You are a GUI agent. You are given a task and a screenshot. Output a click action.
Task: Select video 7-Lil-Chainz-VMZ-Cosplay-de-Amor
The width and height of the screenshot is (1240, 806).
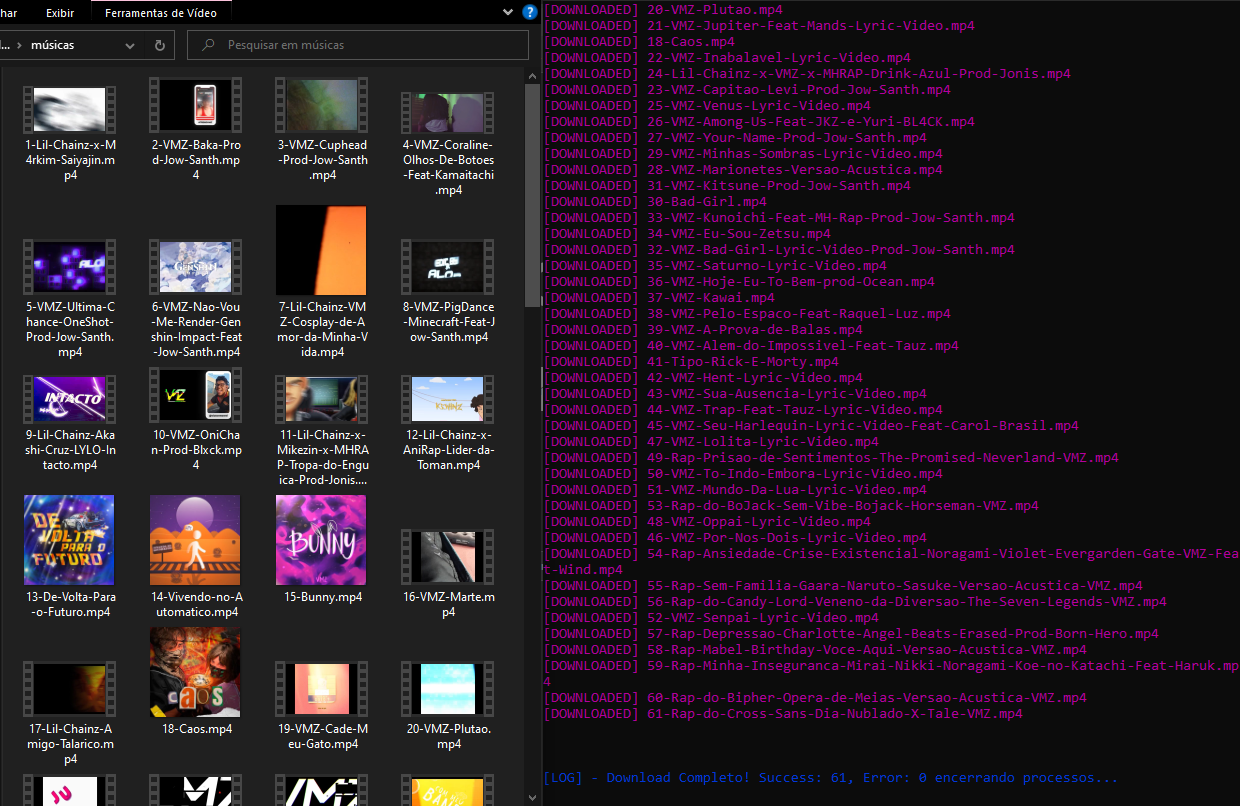click(321, 283)
